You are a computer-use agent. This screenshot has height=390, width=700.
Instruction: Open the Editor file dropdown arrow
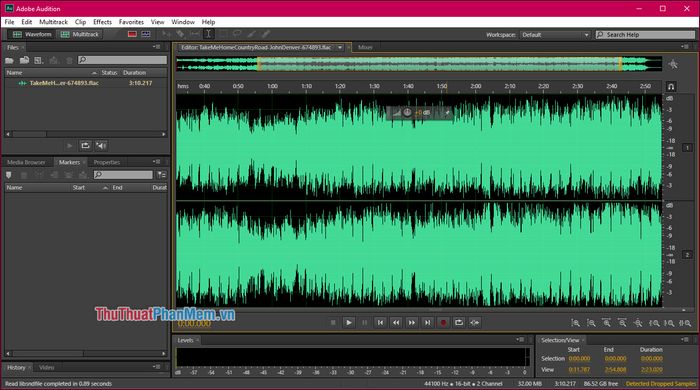tap(340, 47)
